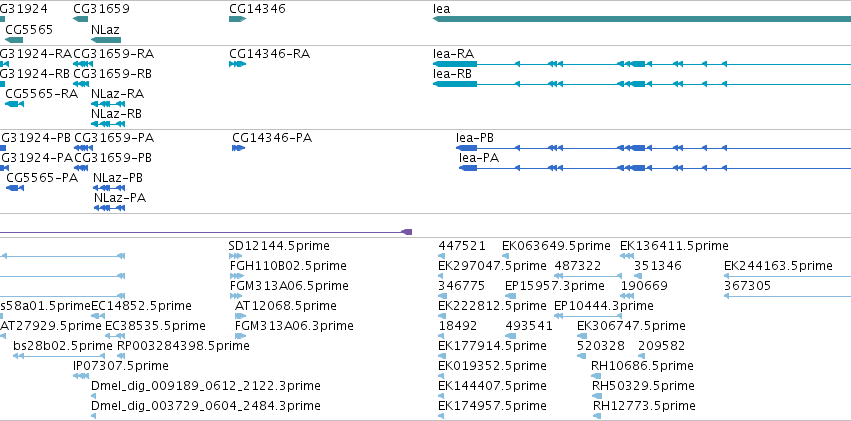Click the lea-PB protein label
Screen dimensions: 851x421
(475, 138)
